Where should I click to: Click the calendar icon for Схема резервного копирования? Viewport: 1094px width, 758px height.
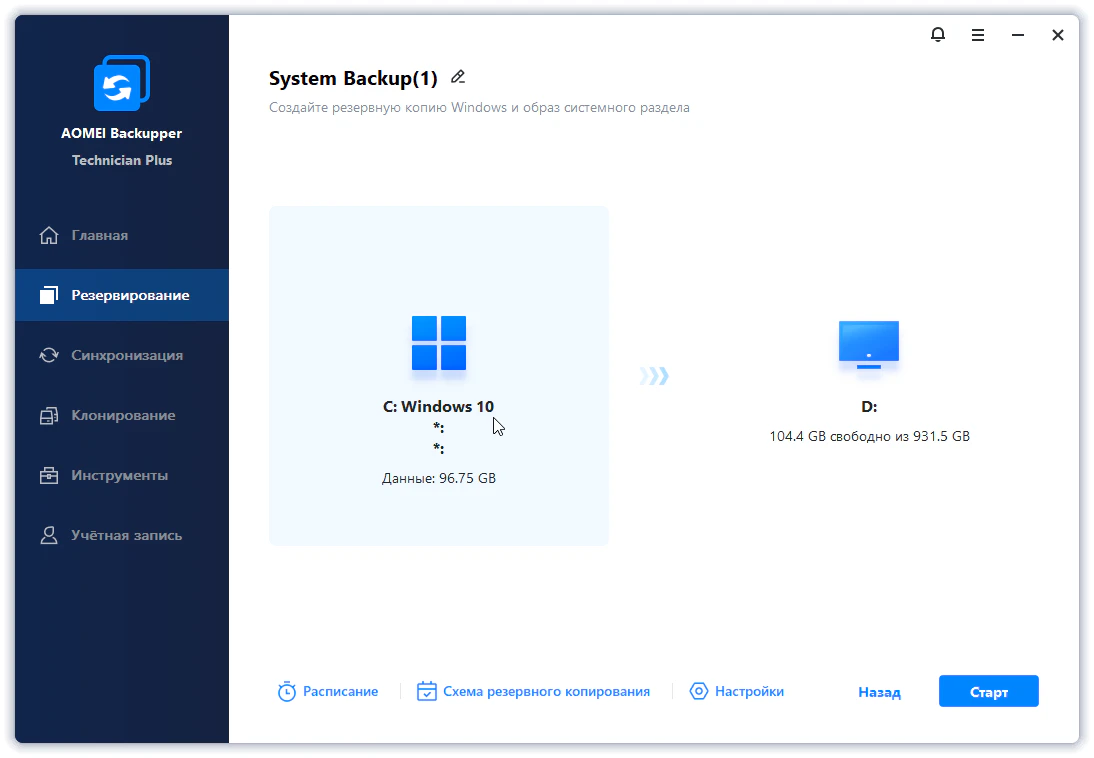427,692
